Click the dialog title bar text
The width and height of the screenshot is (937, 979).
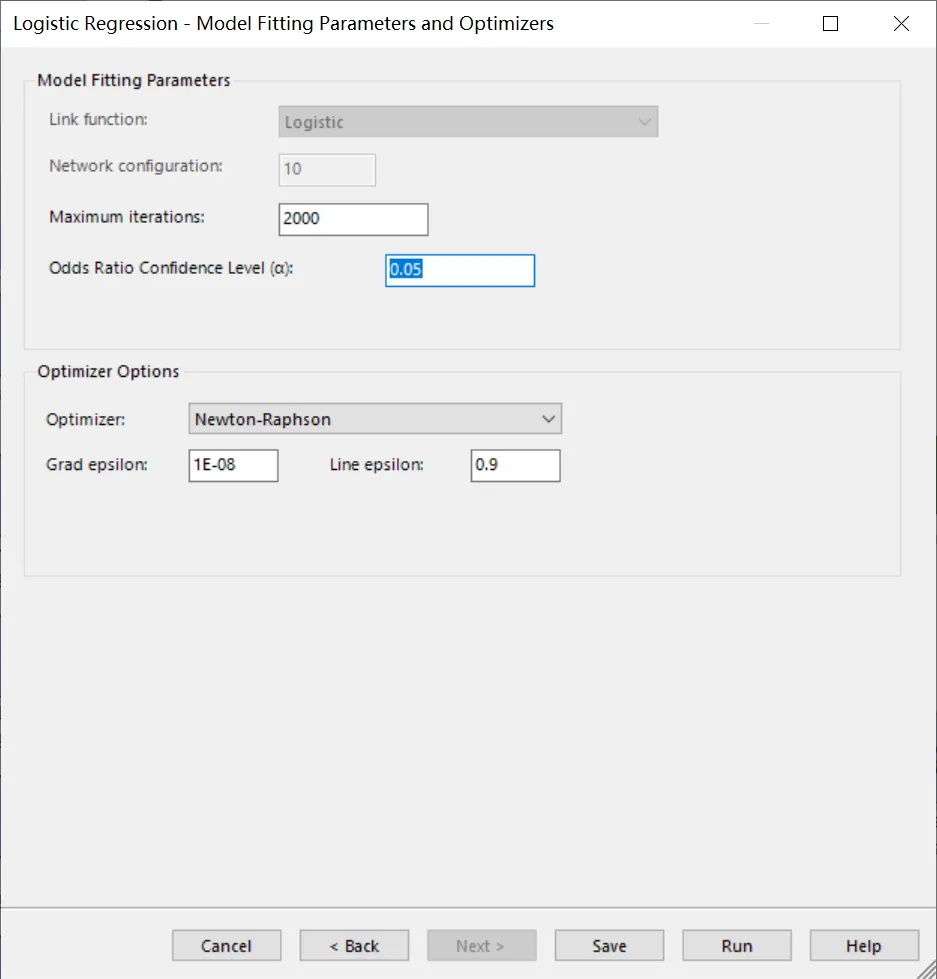283,23
